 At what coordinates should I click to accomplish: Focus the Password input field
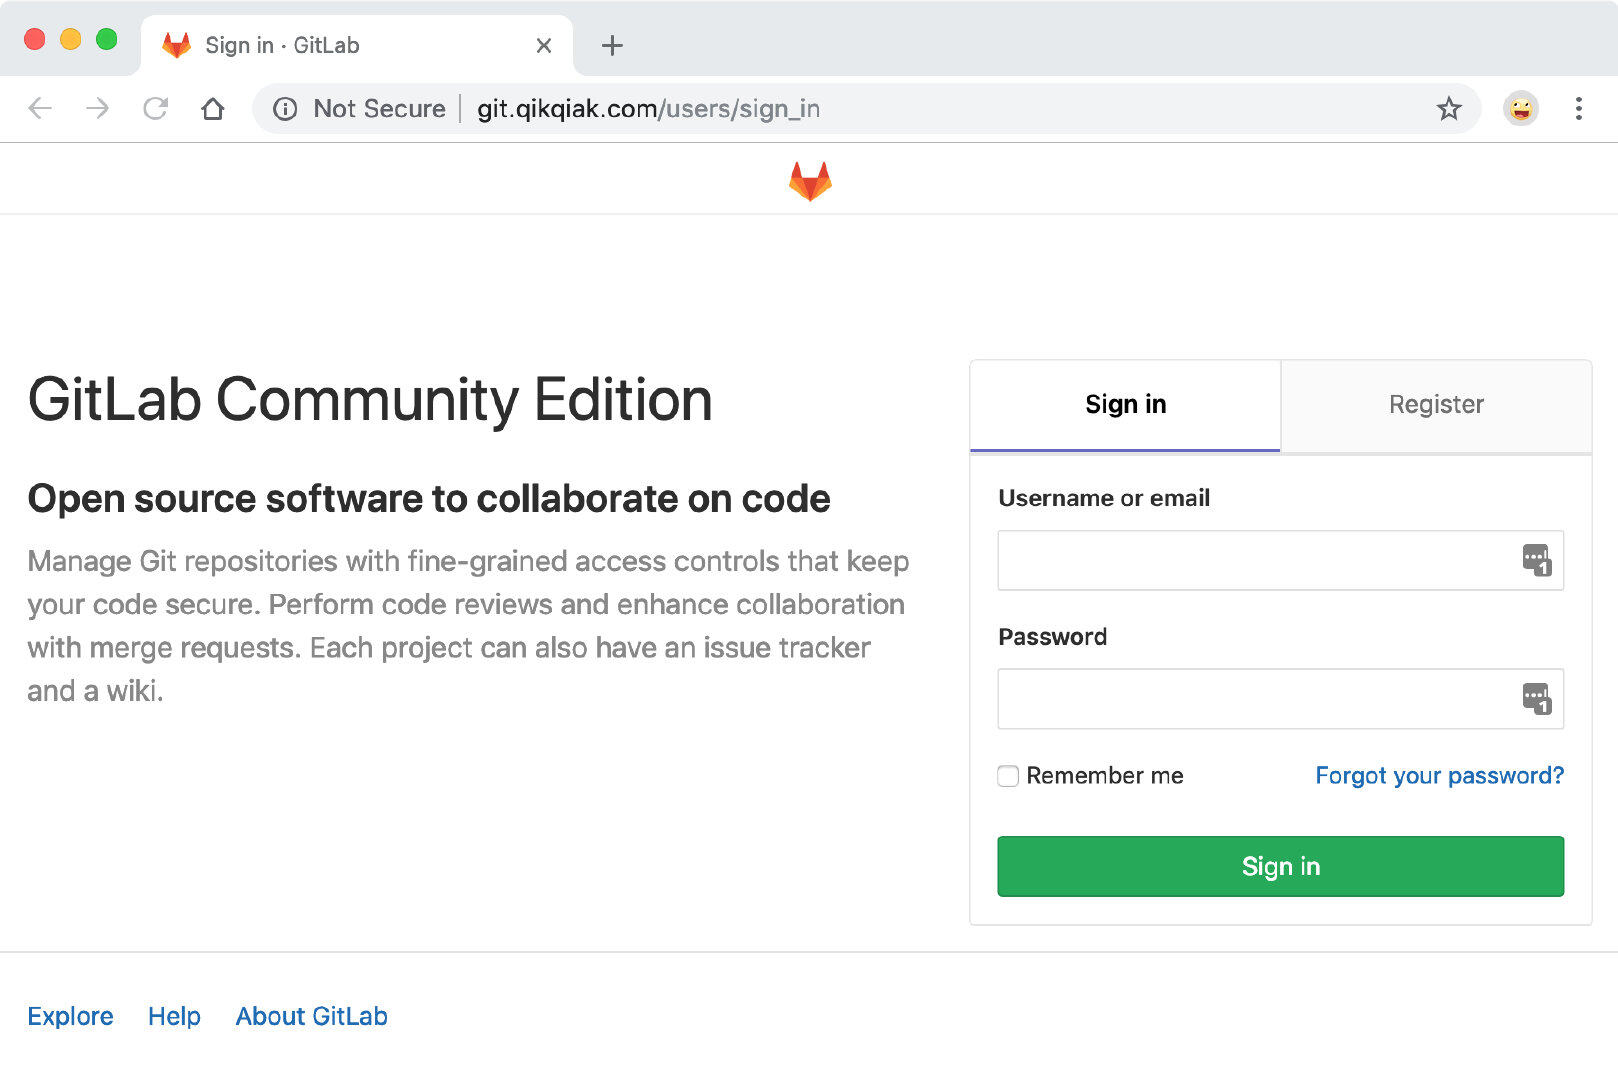(x=1280, y=699)
